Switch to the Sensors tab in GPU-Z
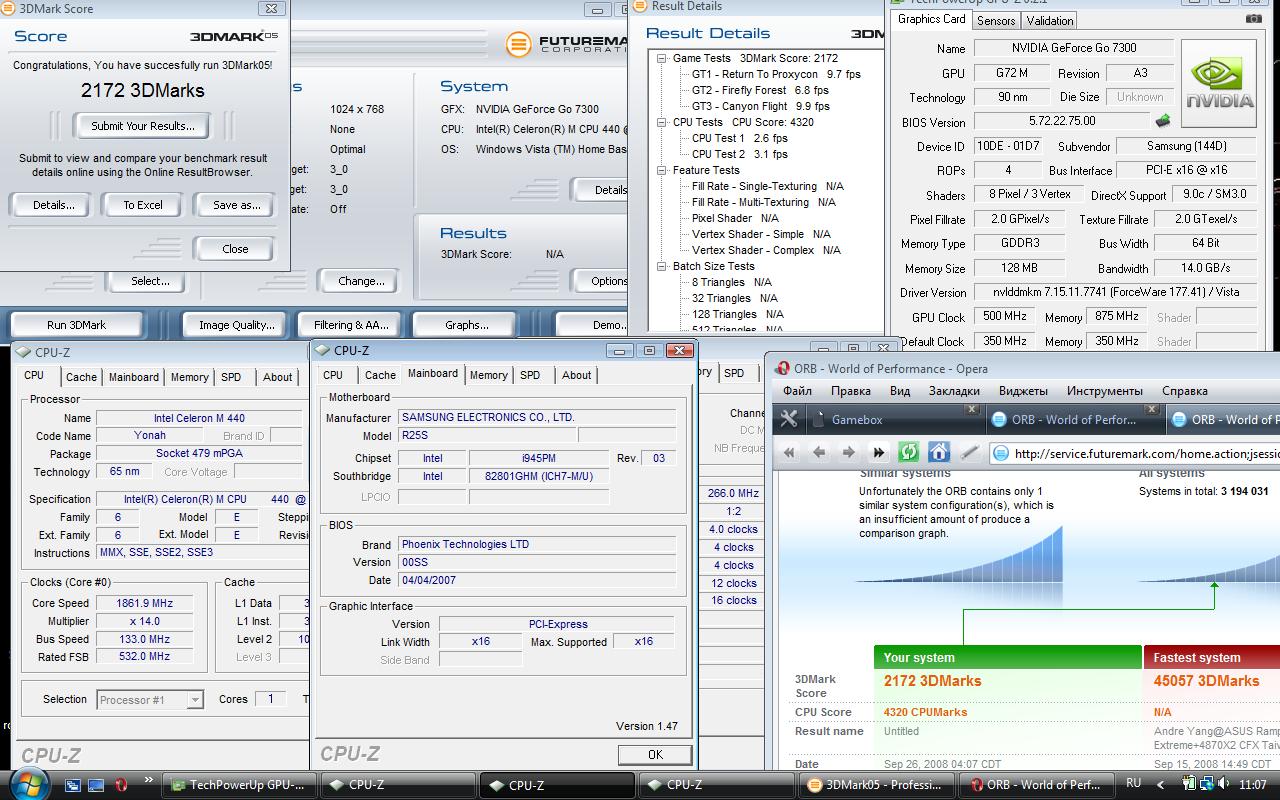Viewport: 1280px width, 800px height. (996, 21)
